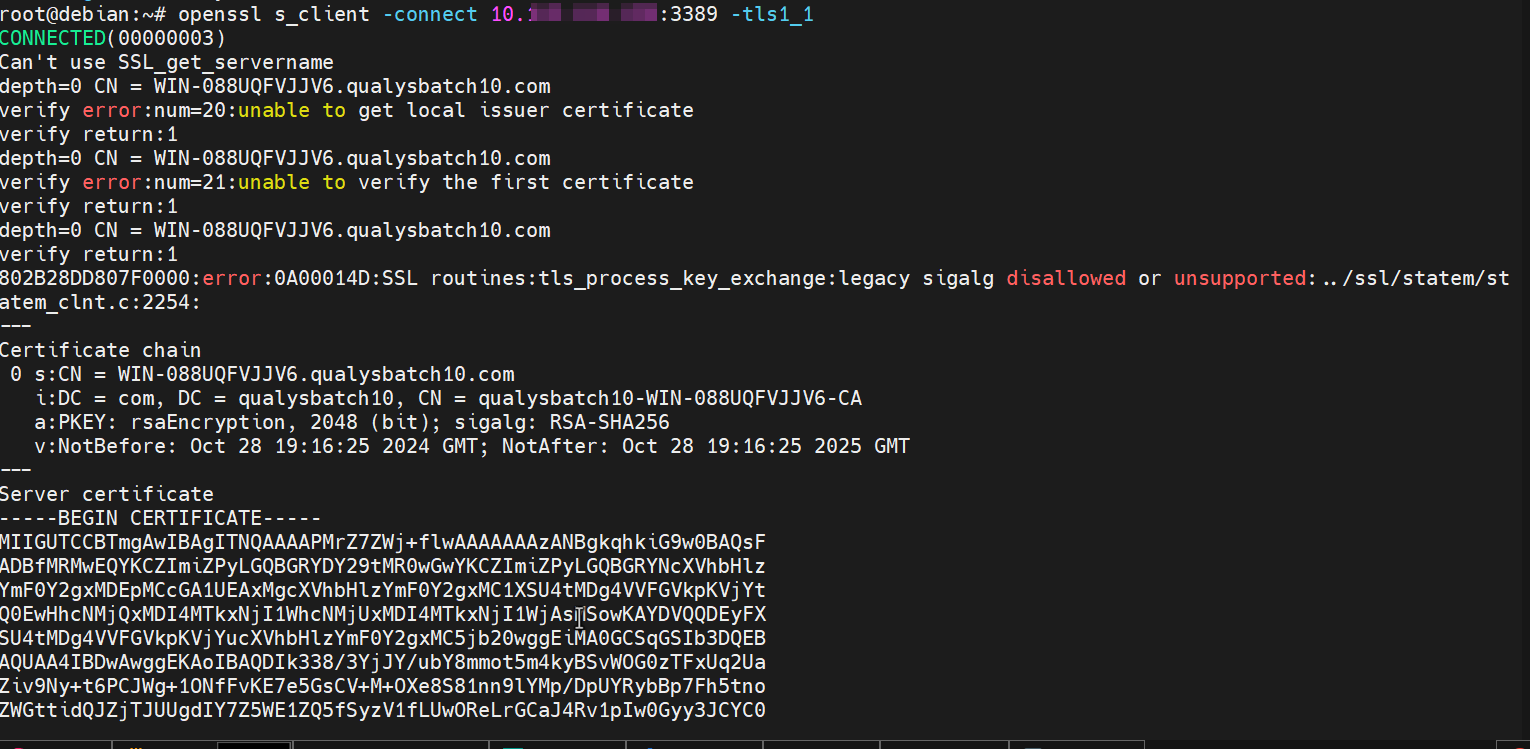Click the -connect option in the command

[x=430, y=15]
